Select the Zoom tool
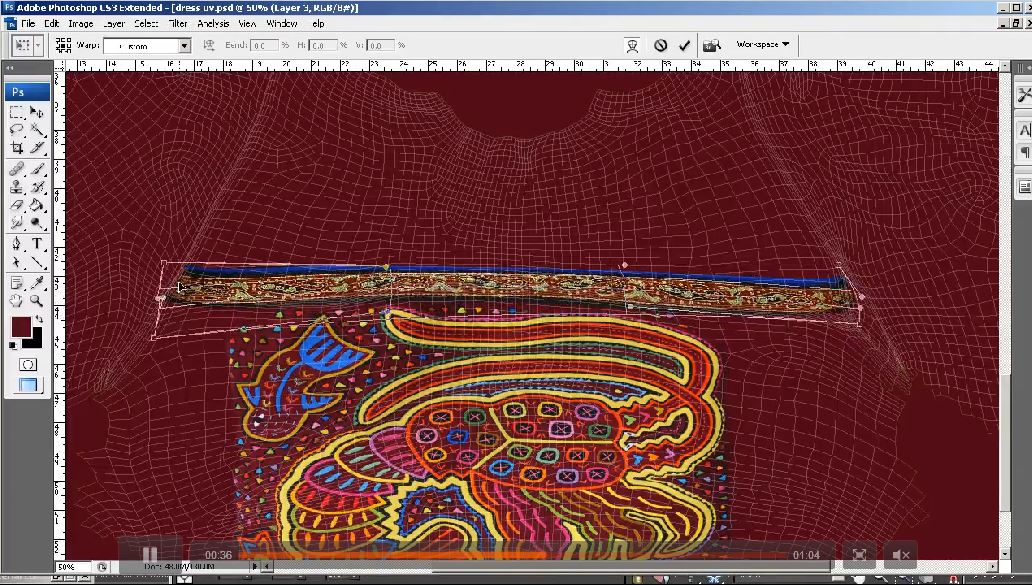Image resolution: width=1032 pixels, height=585 pixels. (37, 301)
